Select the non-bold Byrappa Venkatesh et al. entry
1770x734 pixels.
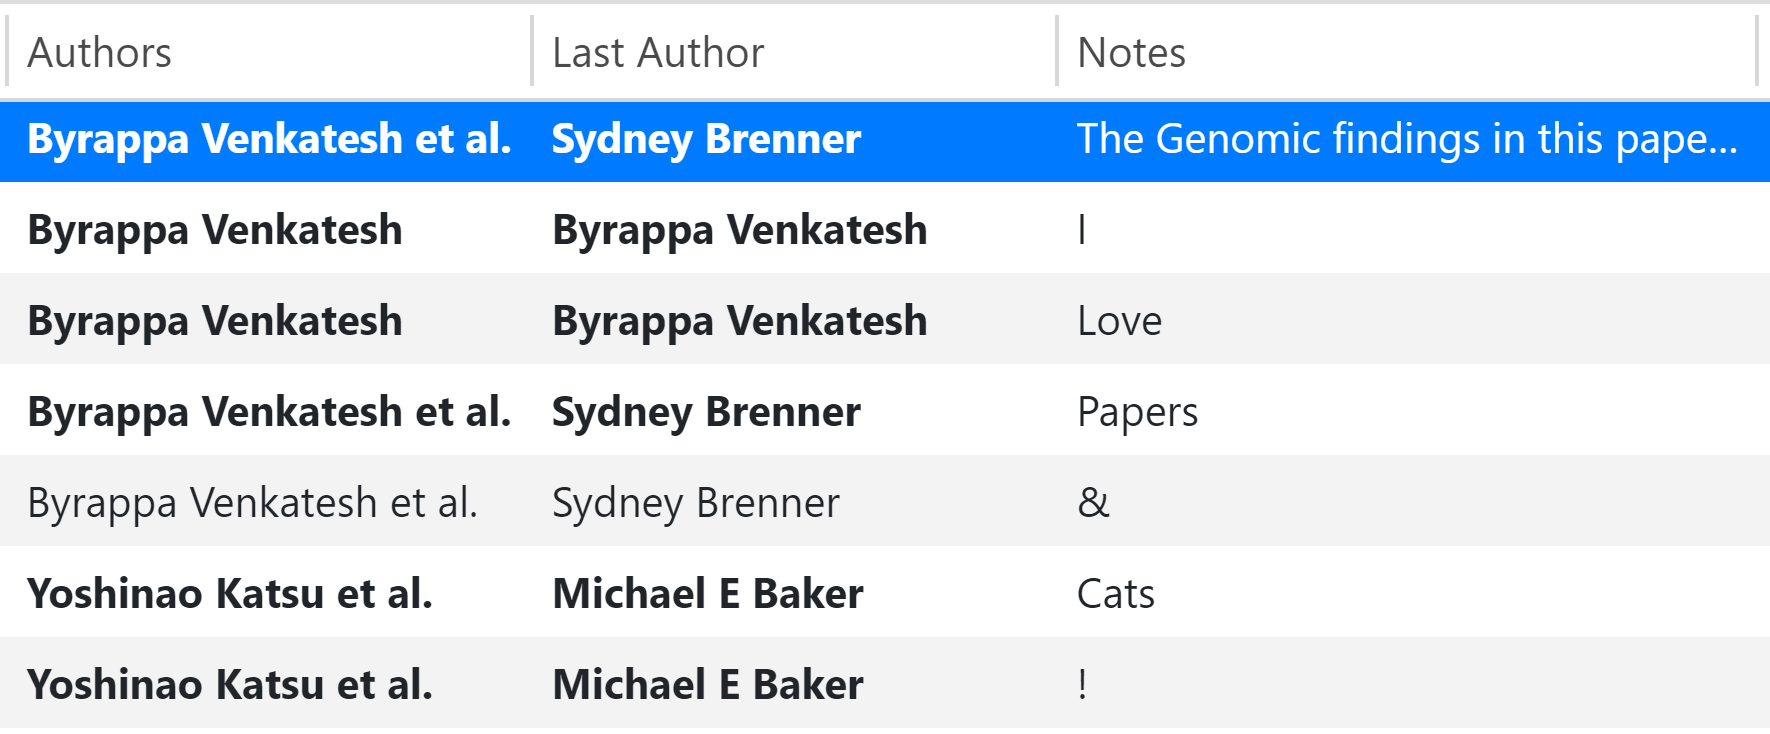(252, 503)
